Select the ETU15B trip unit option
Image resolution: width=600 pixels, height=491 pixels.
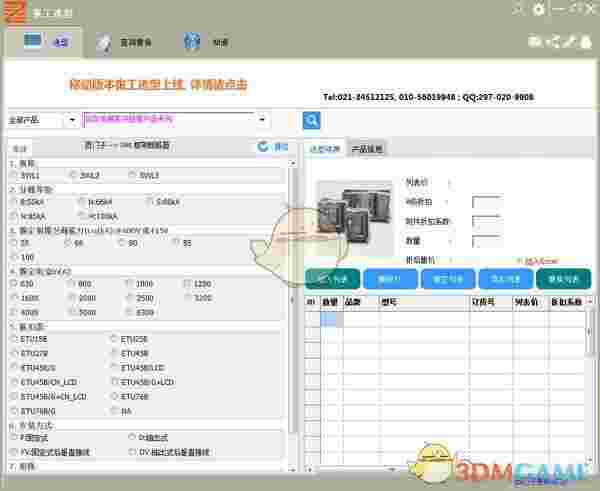(x=14, y=339)
